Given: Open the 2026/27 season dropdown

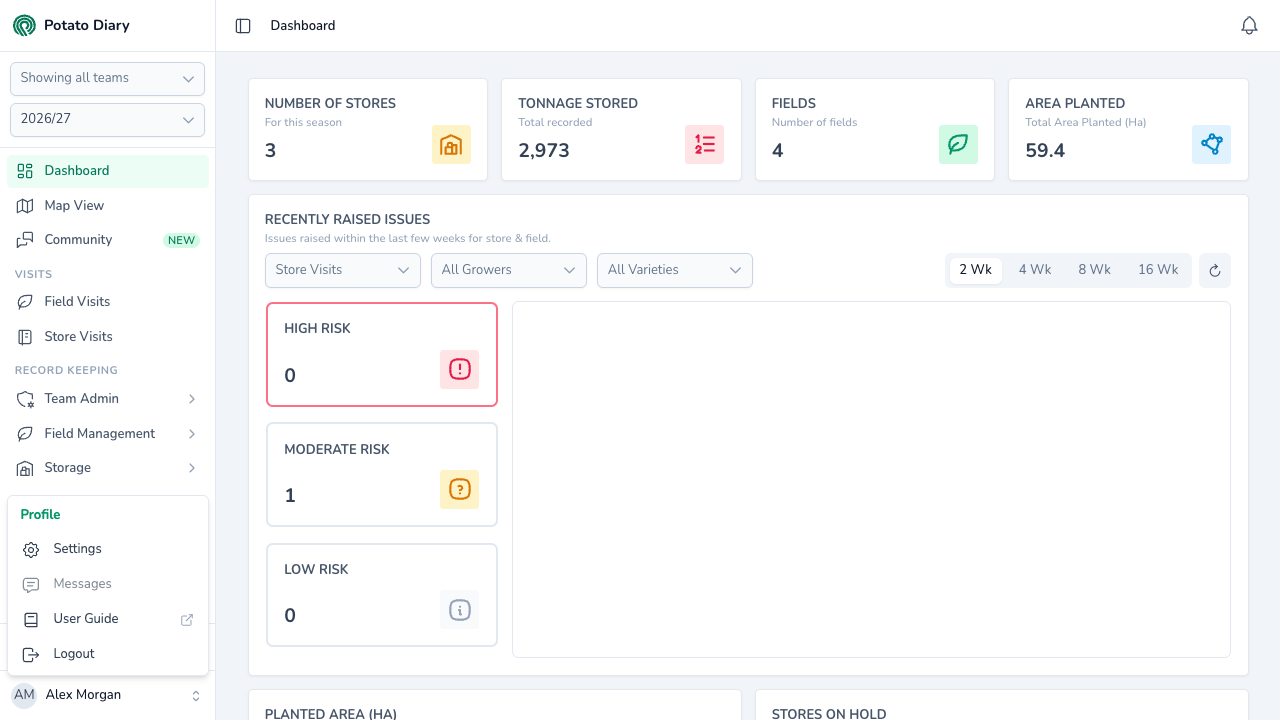Looking at the screenshot, I should (x=107, y=120).
